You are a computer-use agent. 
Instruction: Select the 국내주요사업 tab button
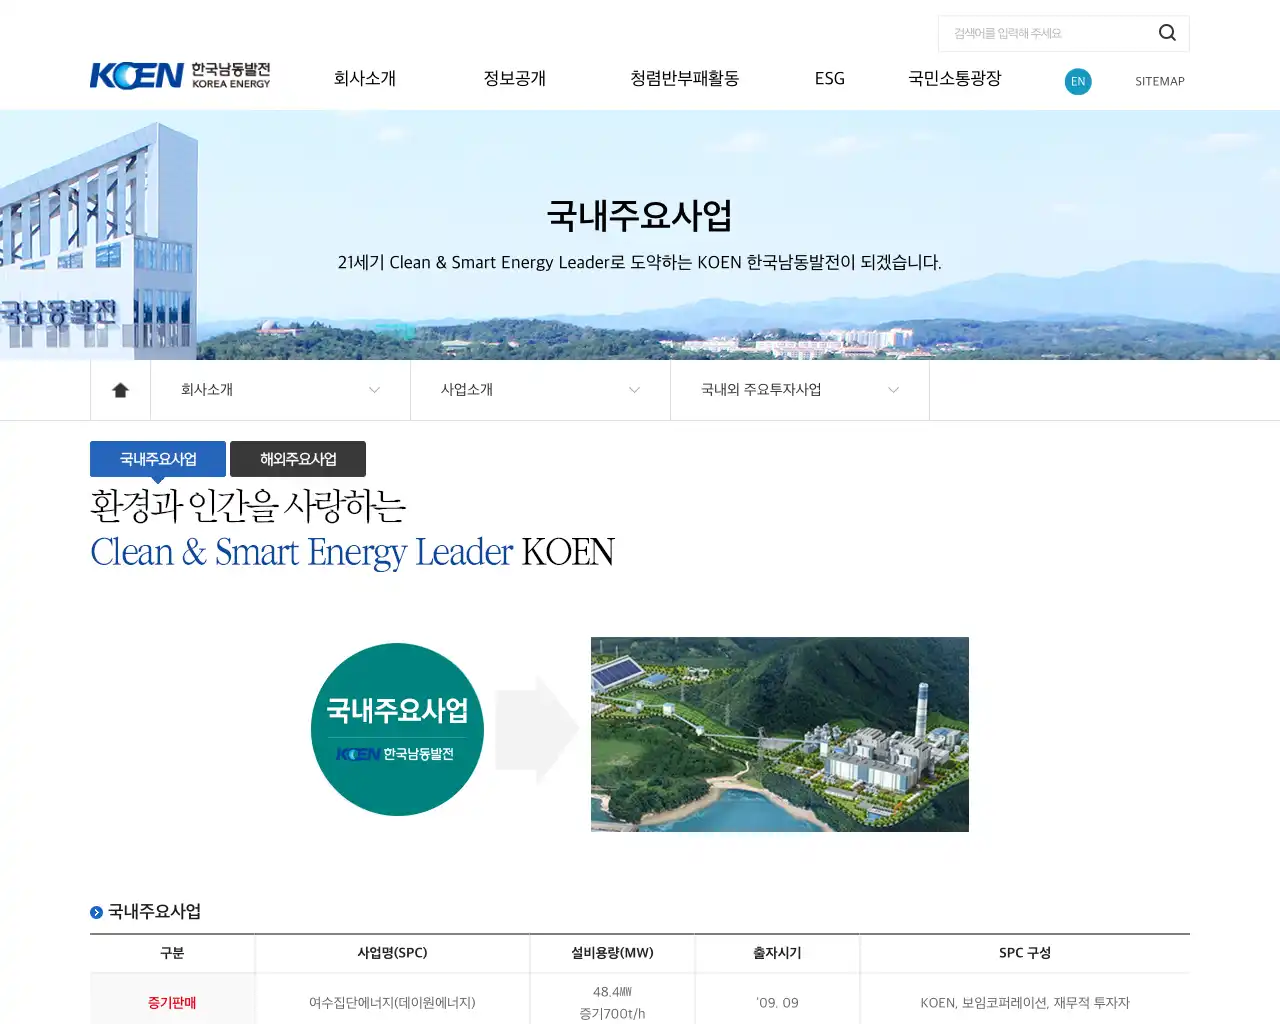point(157,458)
